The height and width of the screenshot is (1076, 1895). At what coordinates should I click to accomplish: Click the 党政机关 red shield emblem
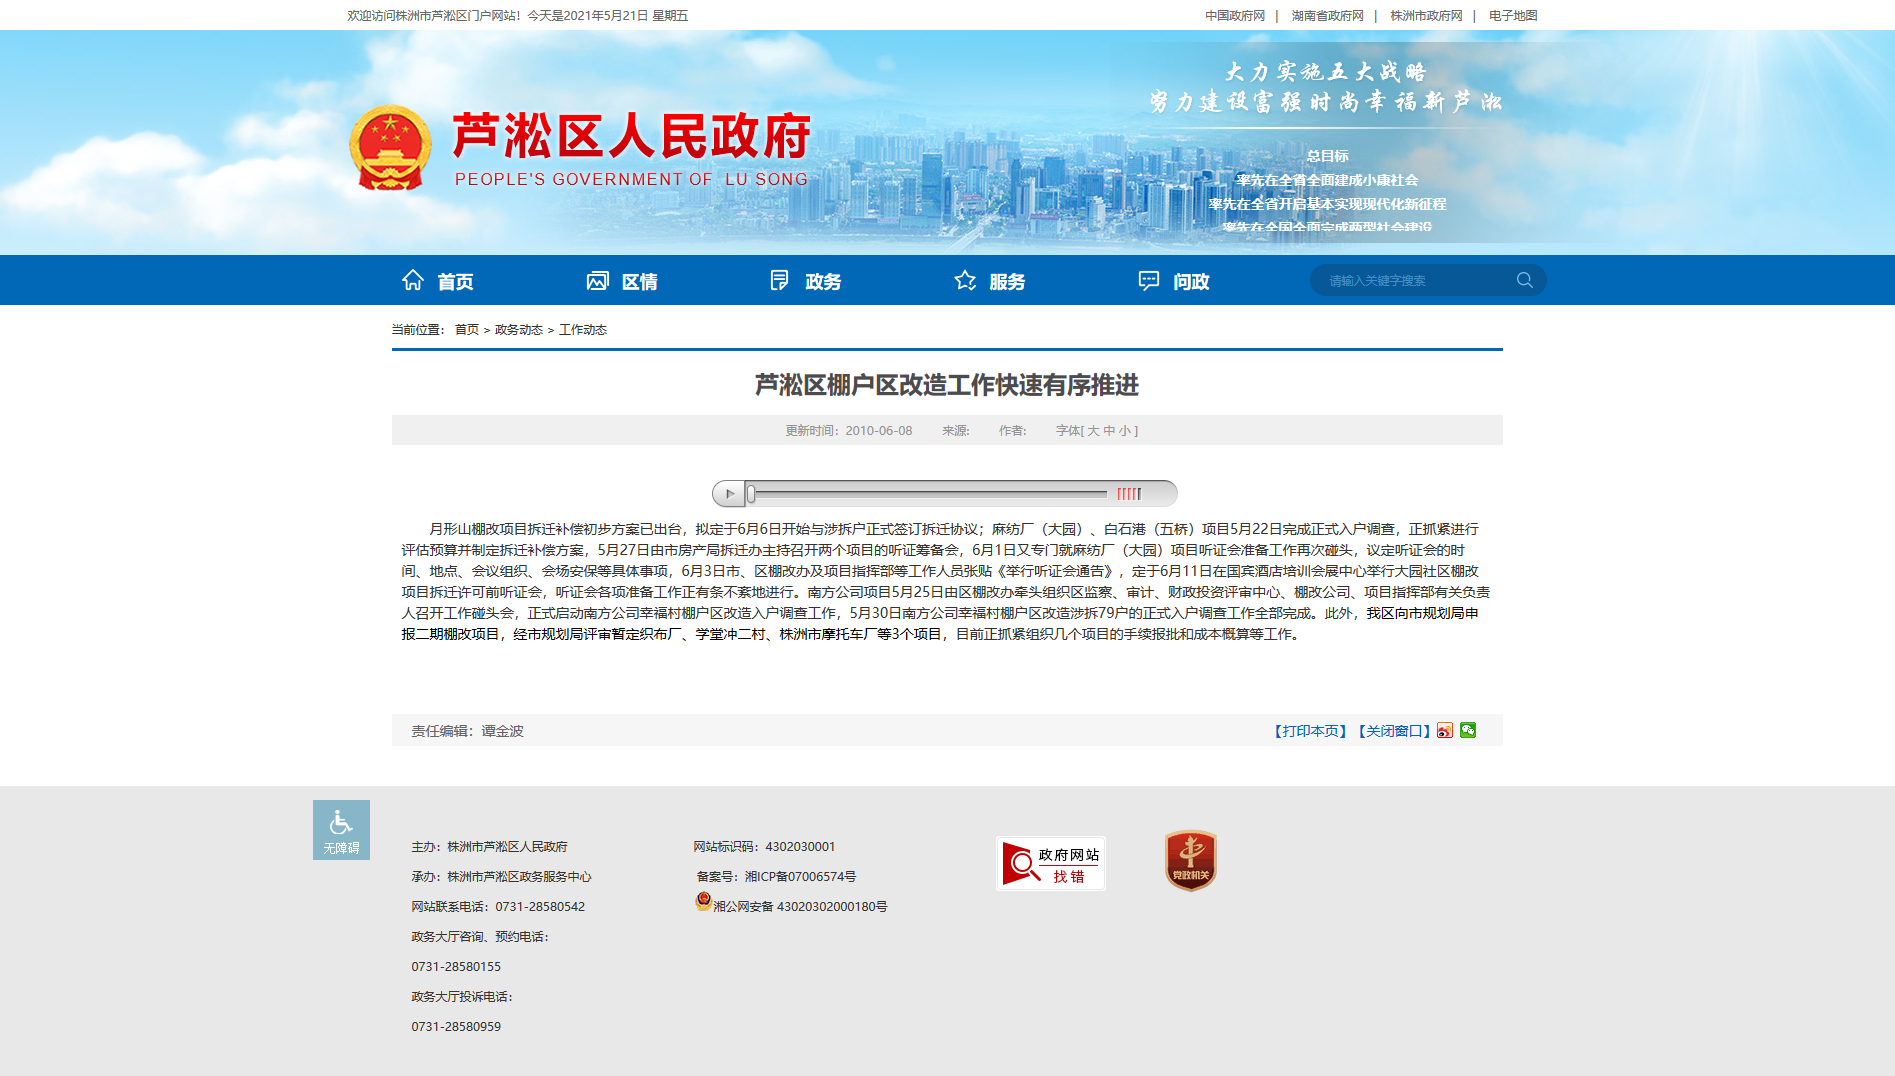click(x=1190, y=860)
